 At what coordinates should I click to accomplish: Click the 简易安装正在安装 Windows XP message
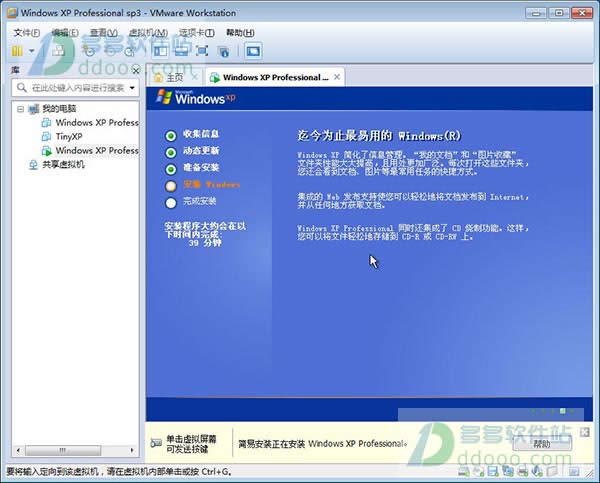coord(322,444)
